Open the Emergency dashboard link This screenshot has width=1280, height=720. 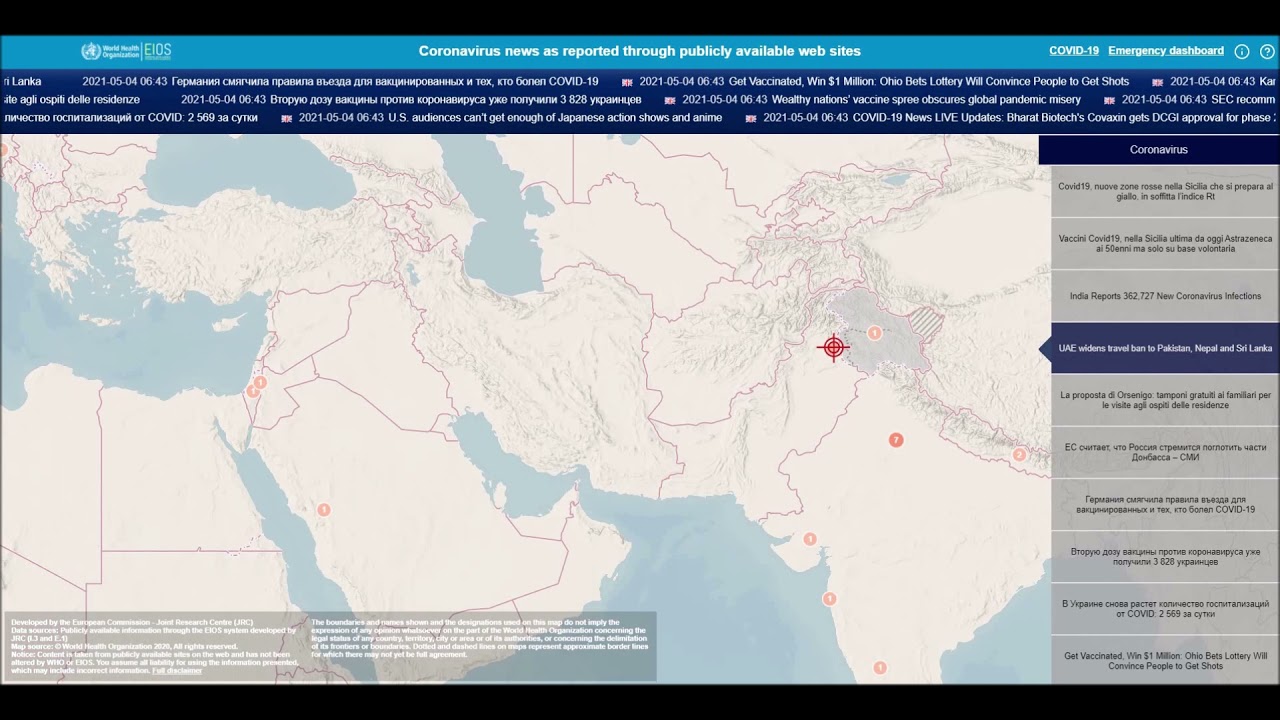tap(1166, 51)
